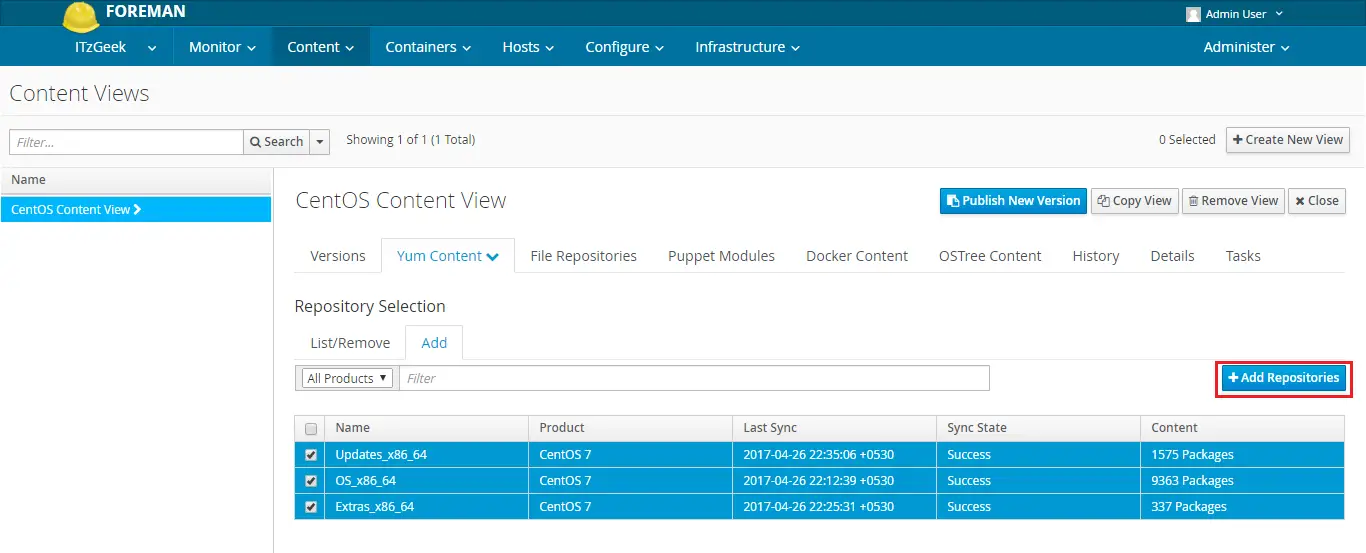Expand the Search options dropdown arrow
The width and height of the screenshot is (1366, 553).
320,142
